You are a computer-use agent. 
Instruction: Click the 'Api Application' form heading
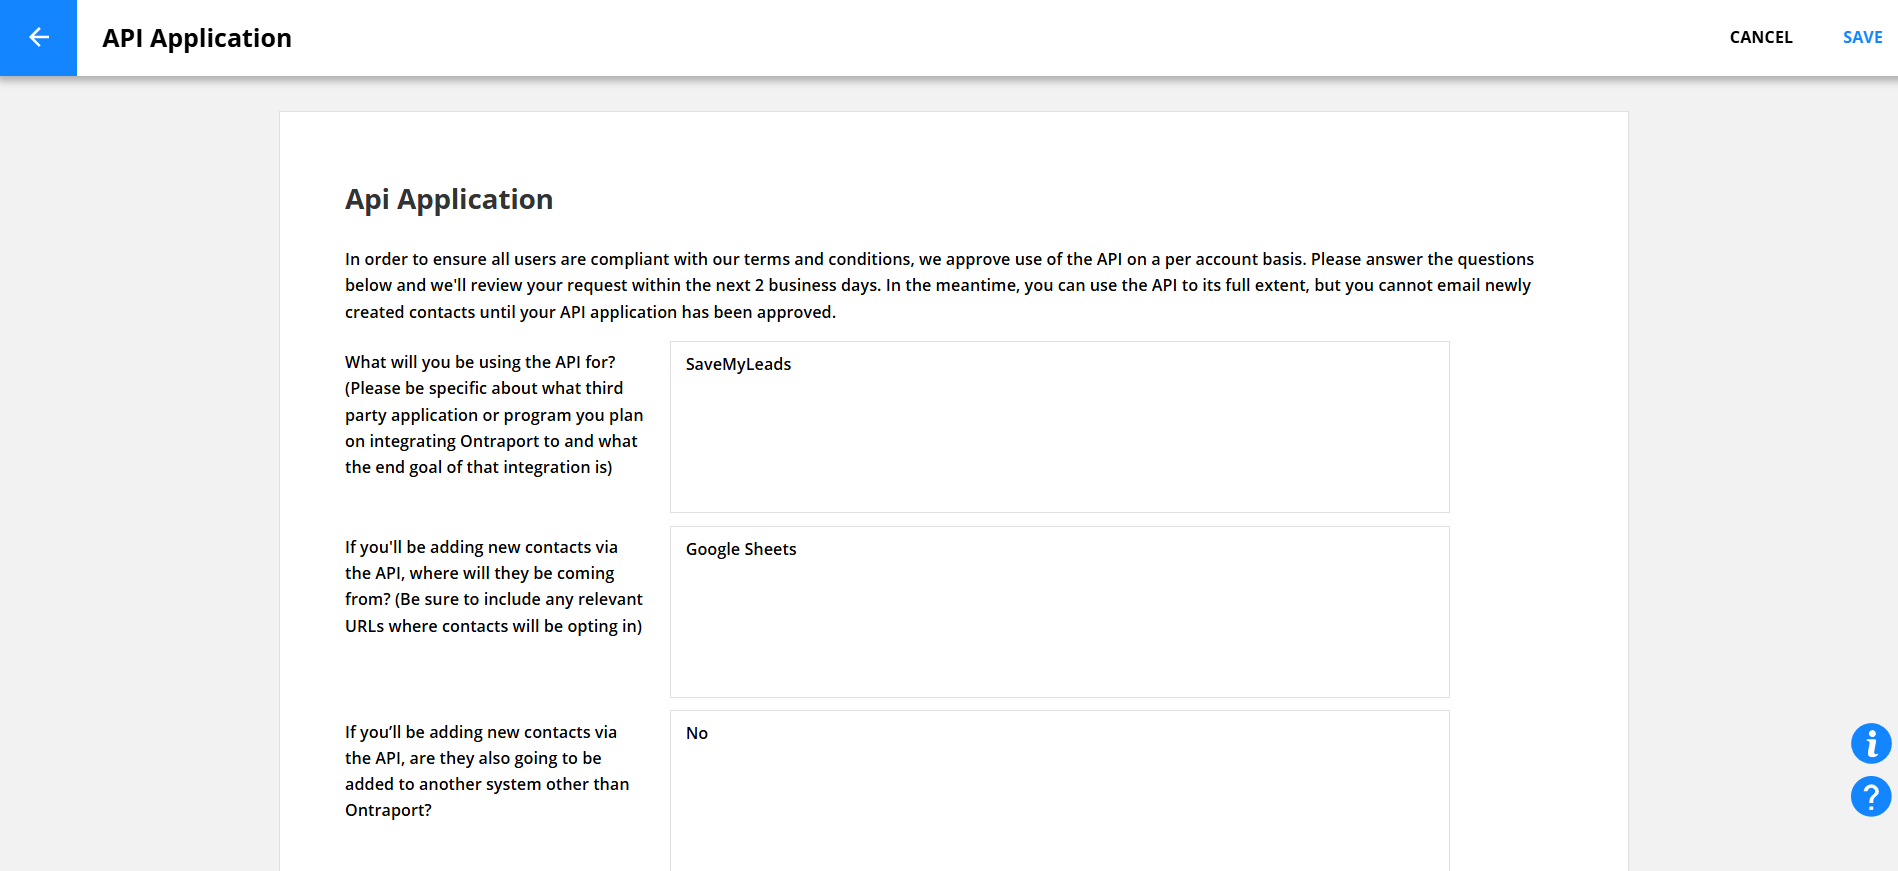click(449, 200)
